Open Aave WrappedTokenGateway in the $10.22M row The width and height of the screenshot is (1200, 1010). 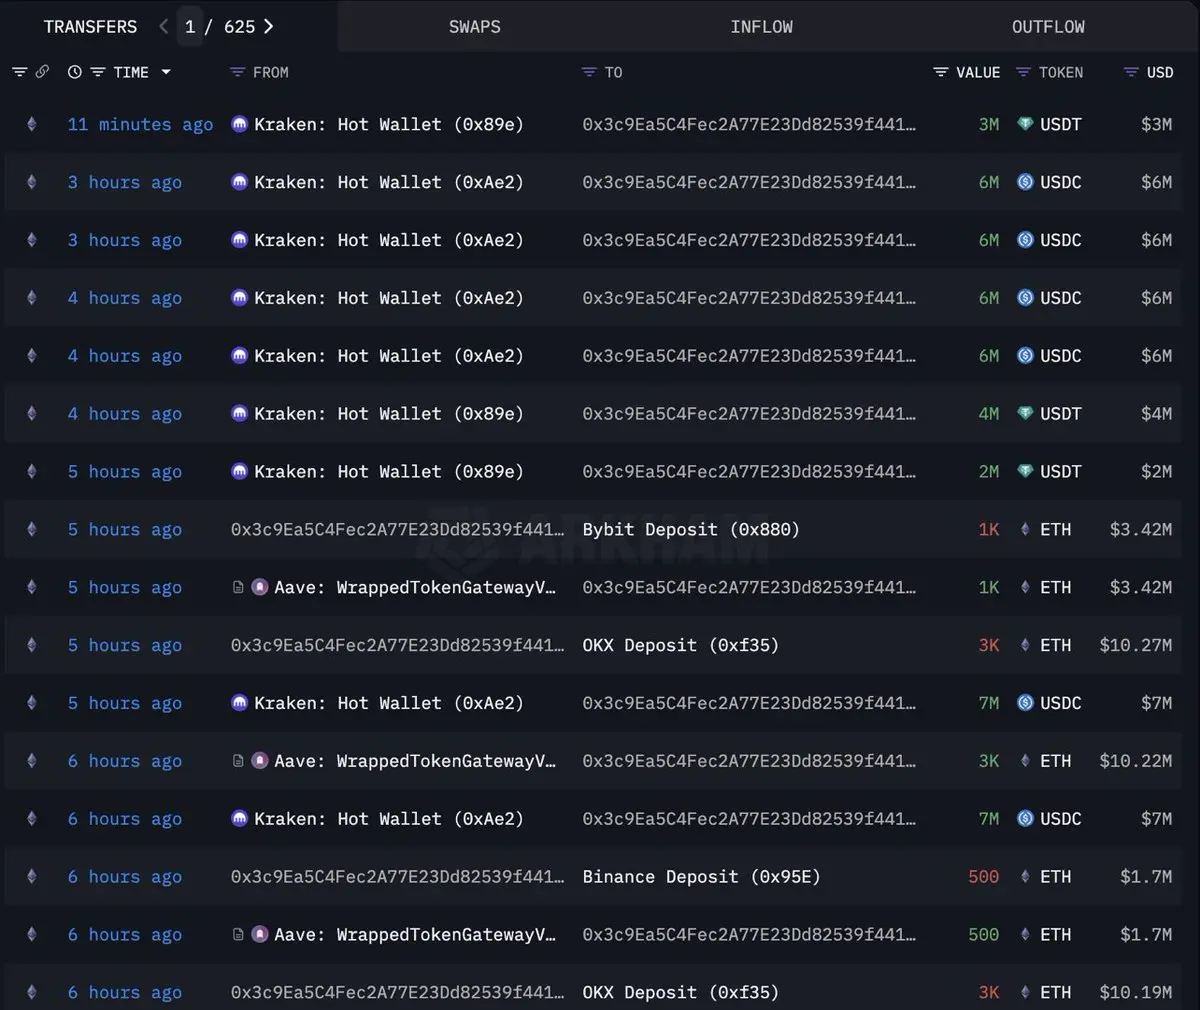[415, 761]
